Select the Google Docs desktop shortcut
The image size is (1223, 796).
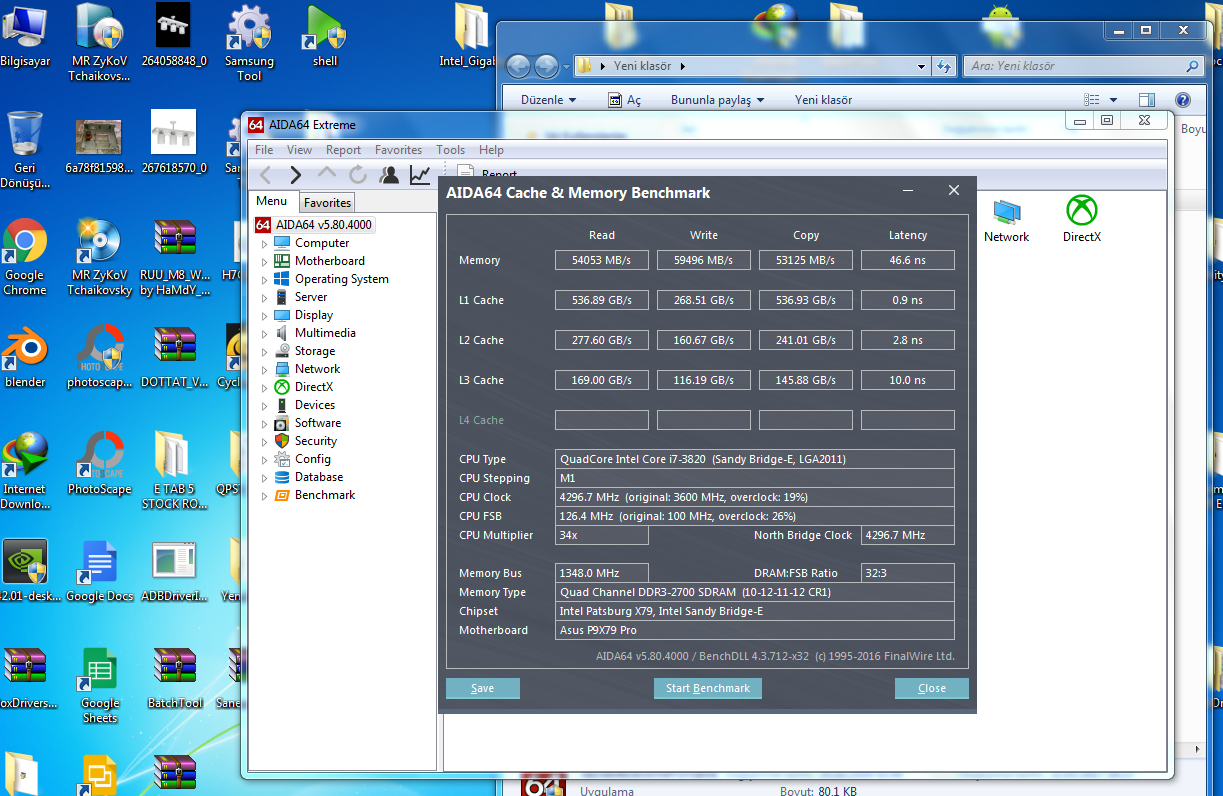click(x=100, y=572)
